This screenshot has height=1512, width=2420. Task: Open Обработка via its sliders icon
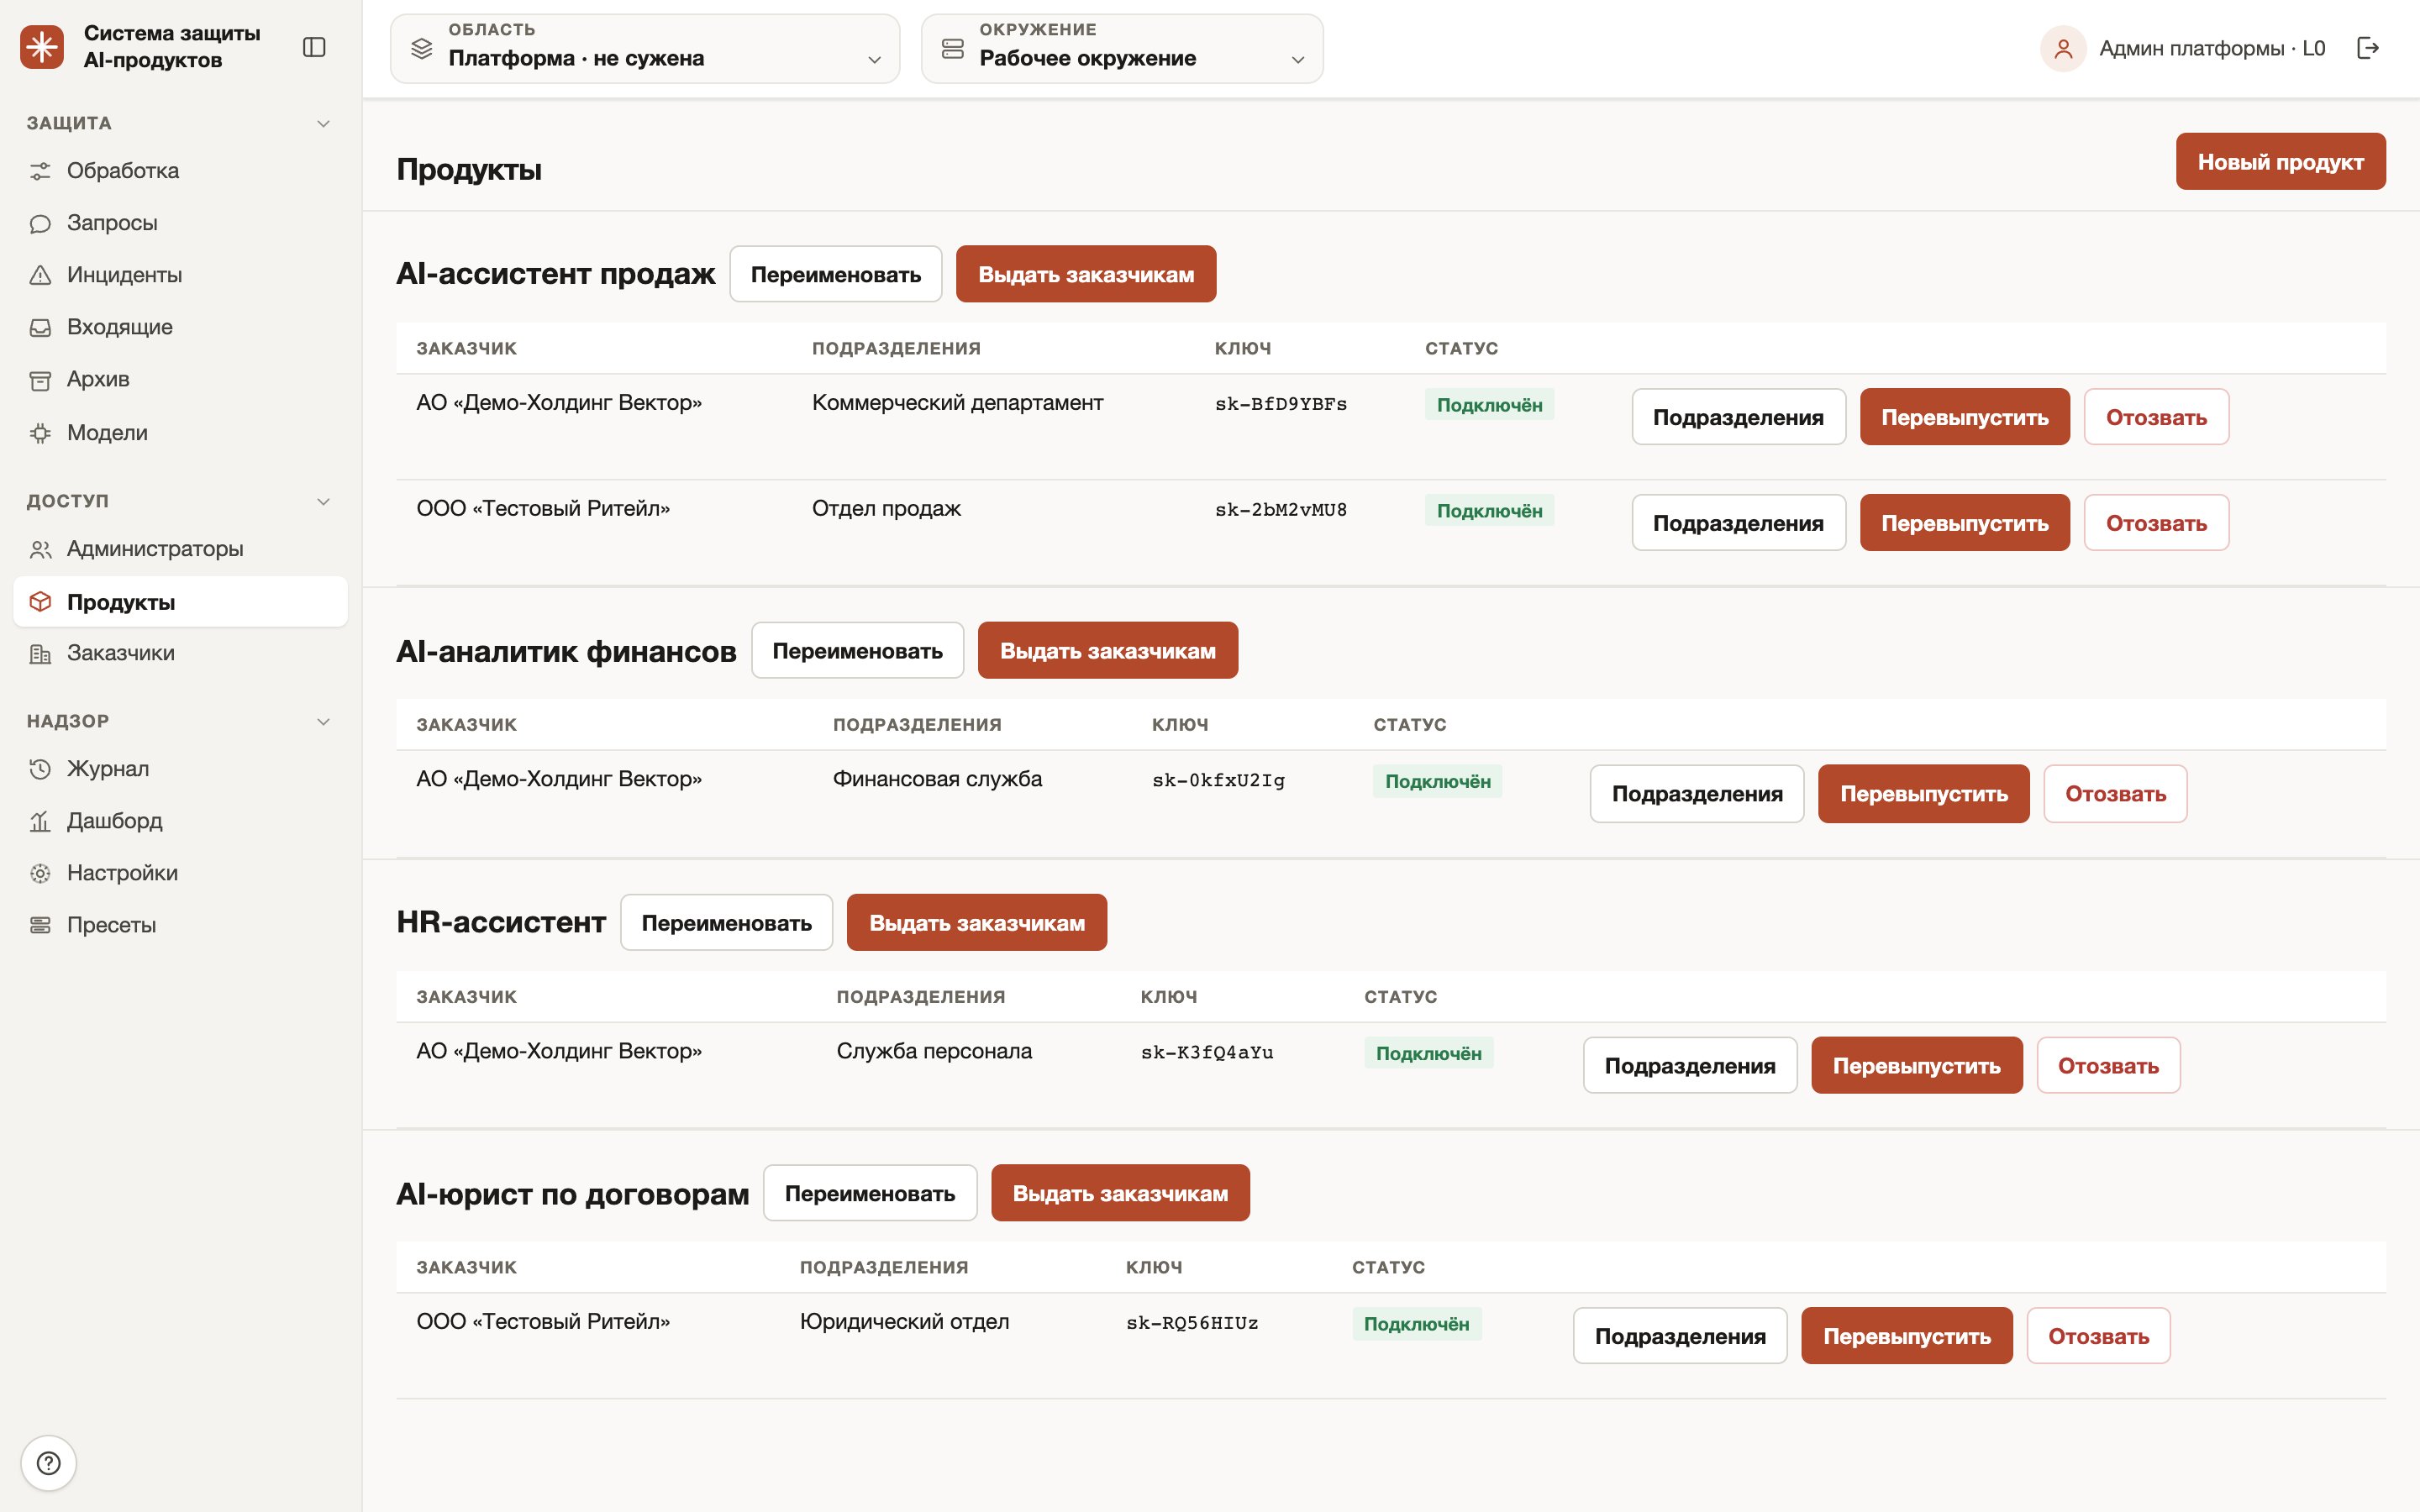pos(40,171)
